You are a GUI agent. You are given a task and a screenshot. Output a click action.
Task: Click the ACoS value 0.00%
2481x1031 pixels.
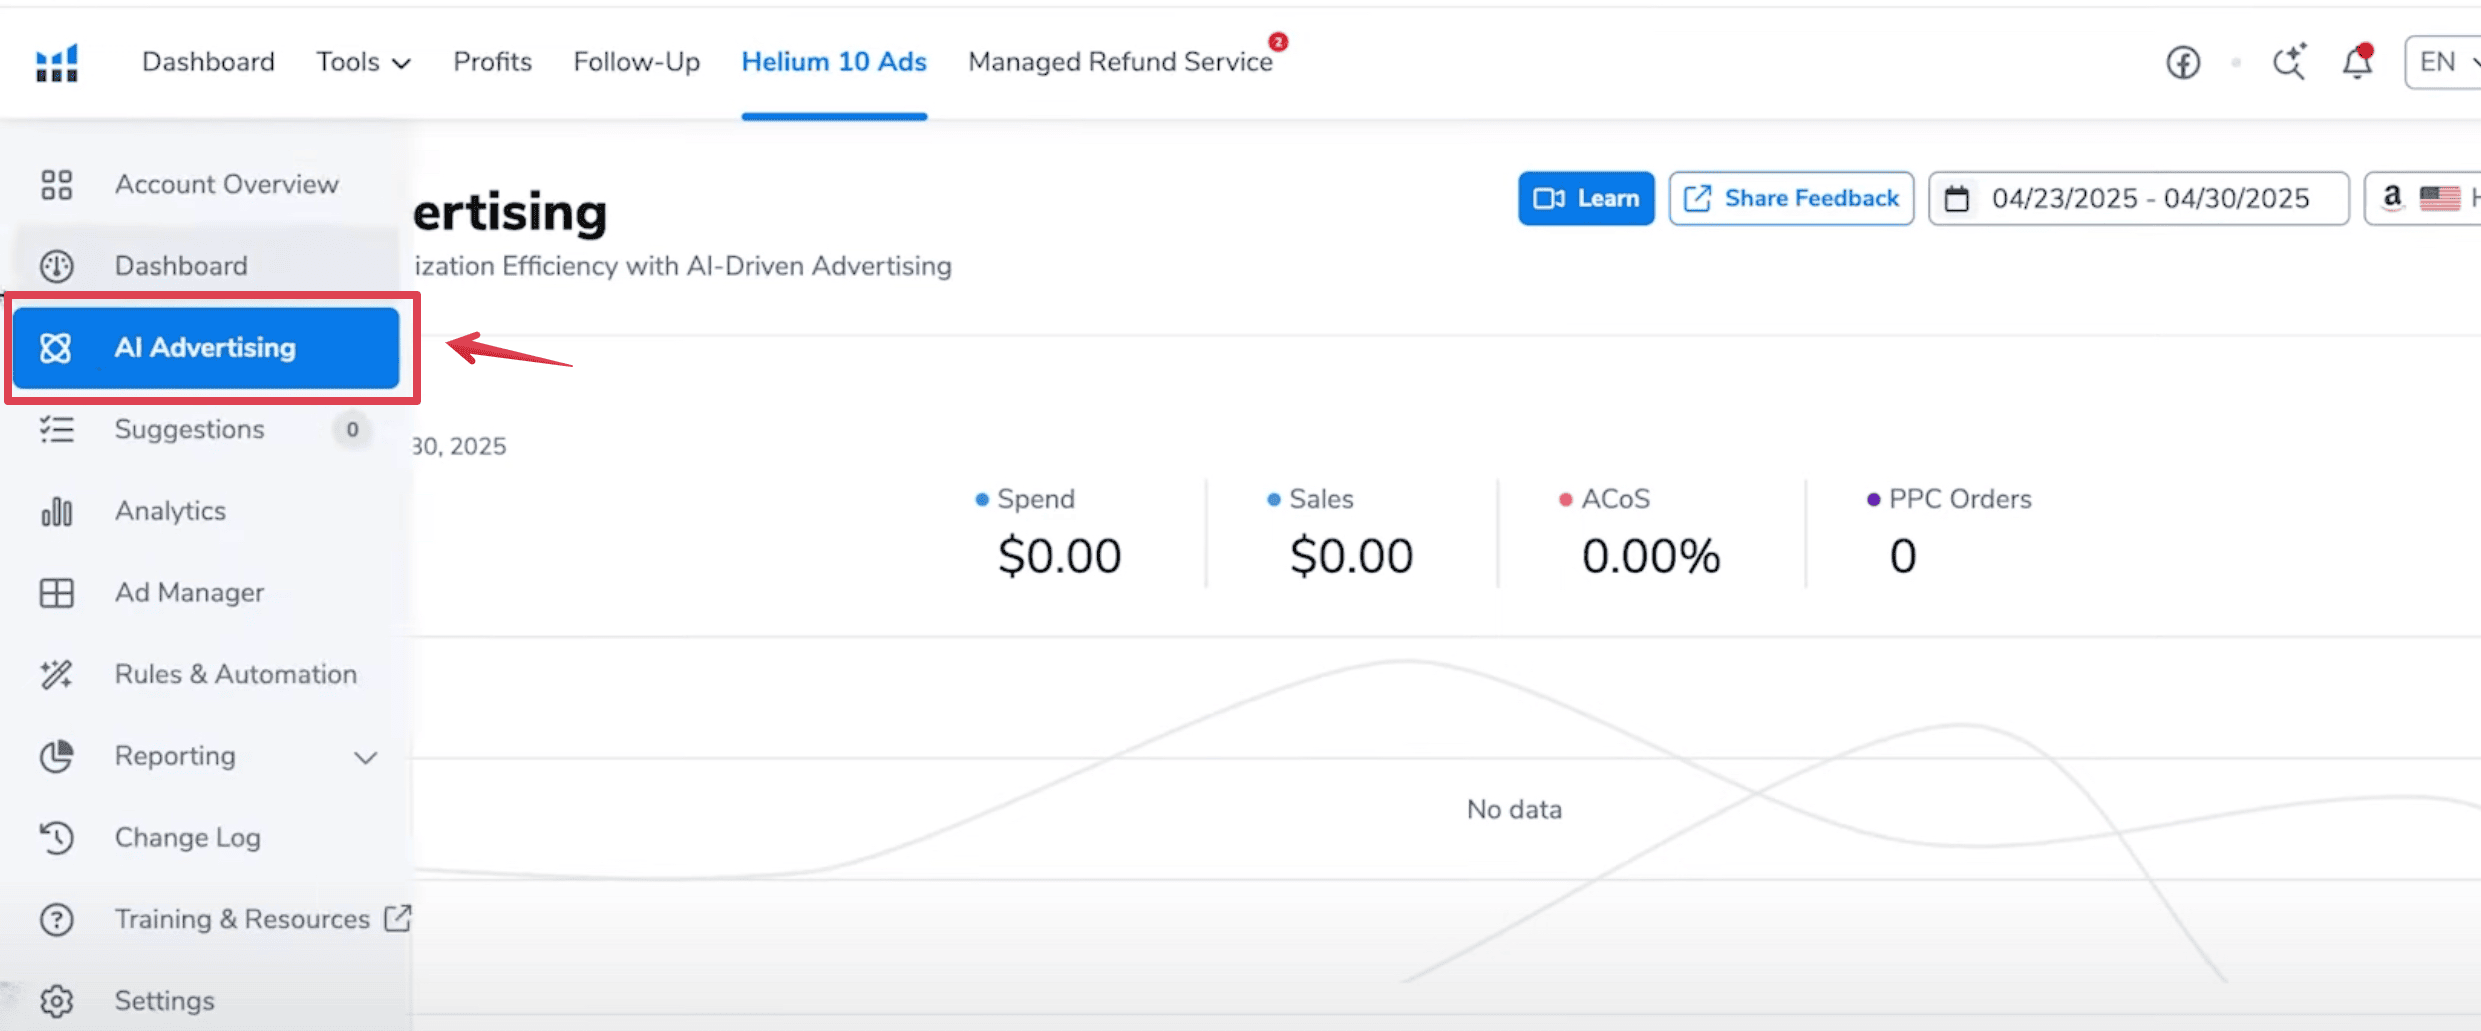click(x=1651, y=556)
